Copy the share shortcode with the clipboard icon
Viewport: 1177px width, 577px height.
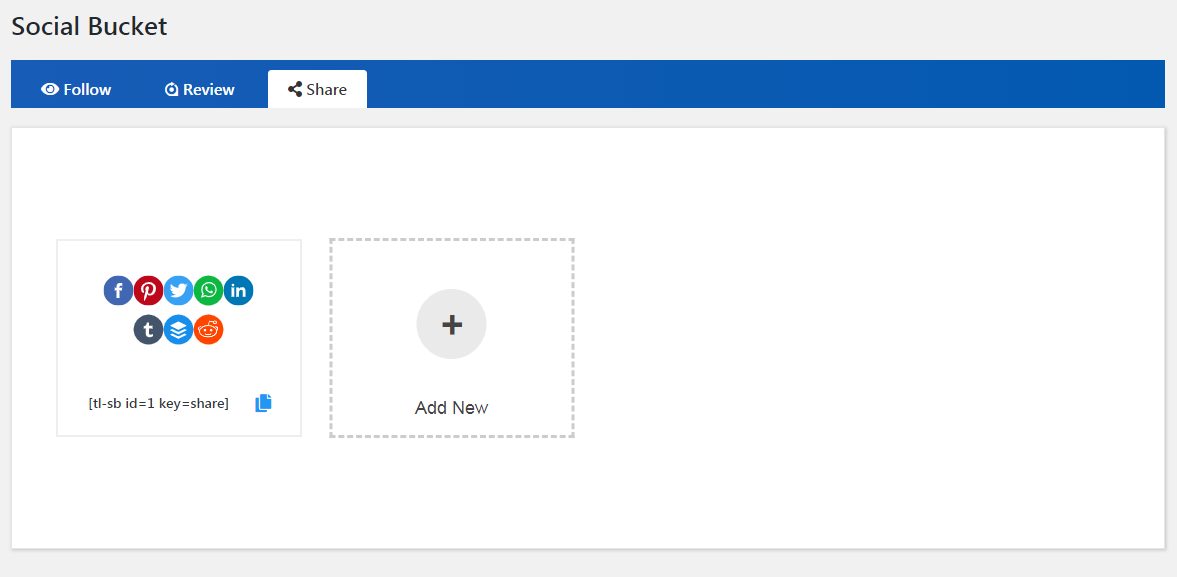(263, 403)
